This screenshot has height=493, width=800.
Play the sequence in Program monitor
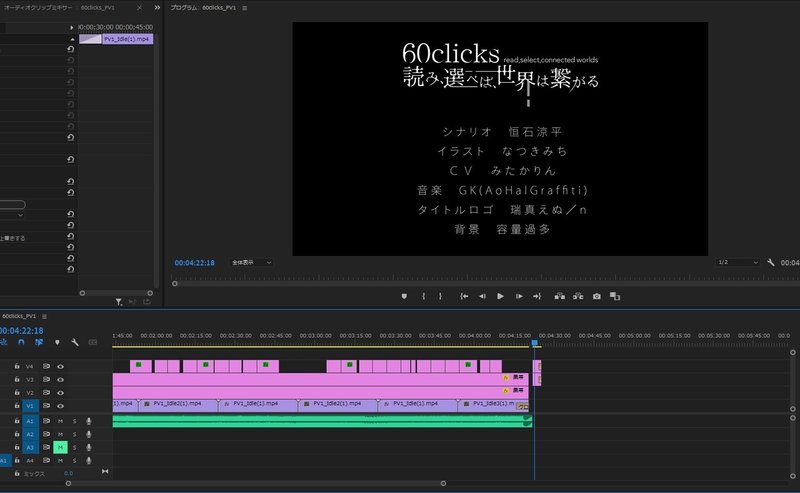tap(501, 296)
